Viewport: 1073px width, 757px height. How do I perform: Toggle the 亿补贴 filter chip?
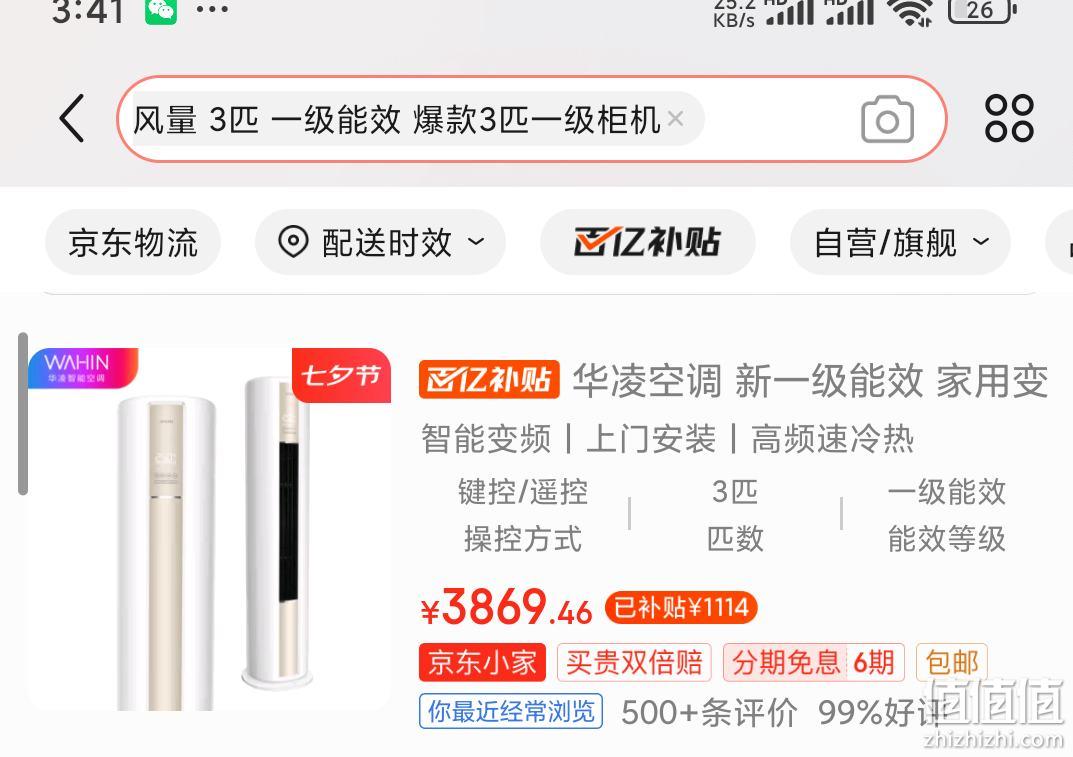pyautogui.click(x=647, y=242)
